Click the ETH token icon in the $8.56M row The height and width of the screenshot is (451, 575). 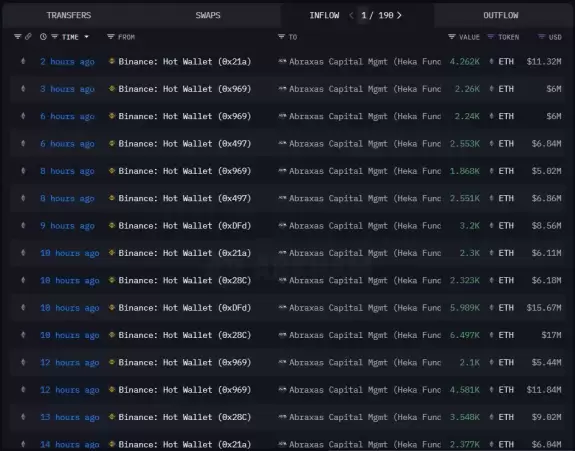coord(491,226)
